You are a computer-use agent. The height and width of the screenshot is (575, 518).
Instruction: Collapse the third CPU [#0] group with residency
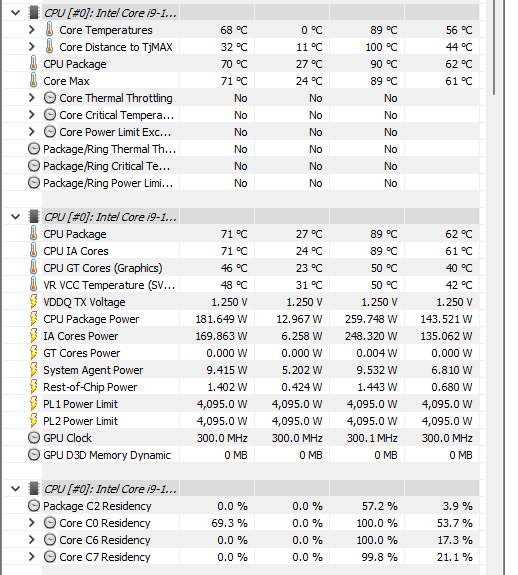[15, 489]
